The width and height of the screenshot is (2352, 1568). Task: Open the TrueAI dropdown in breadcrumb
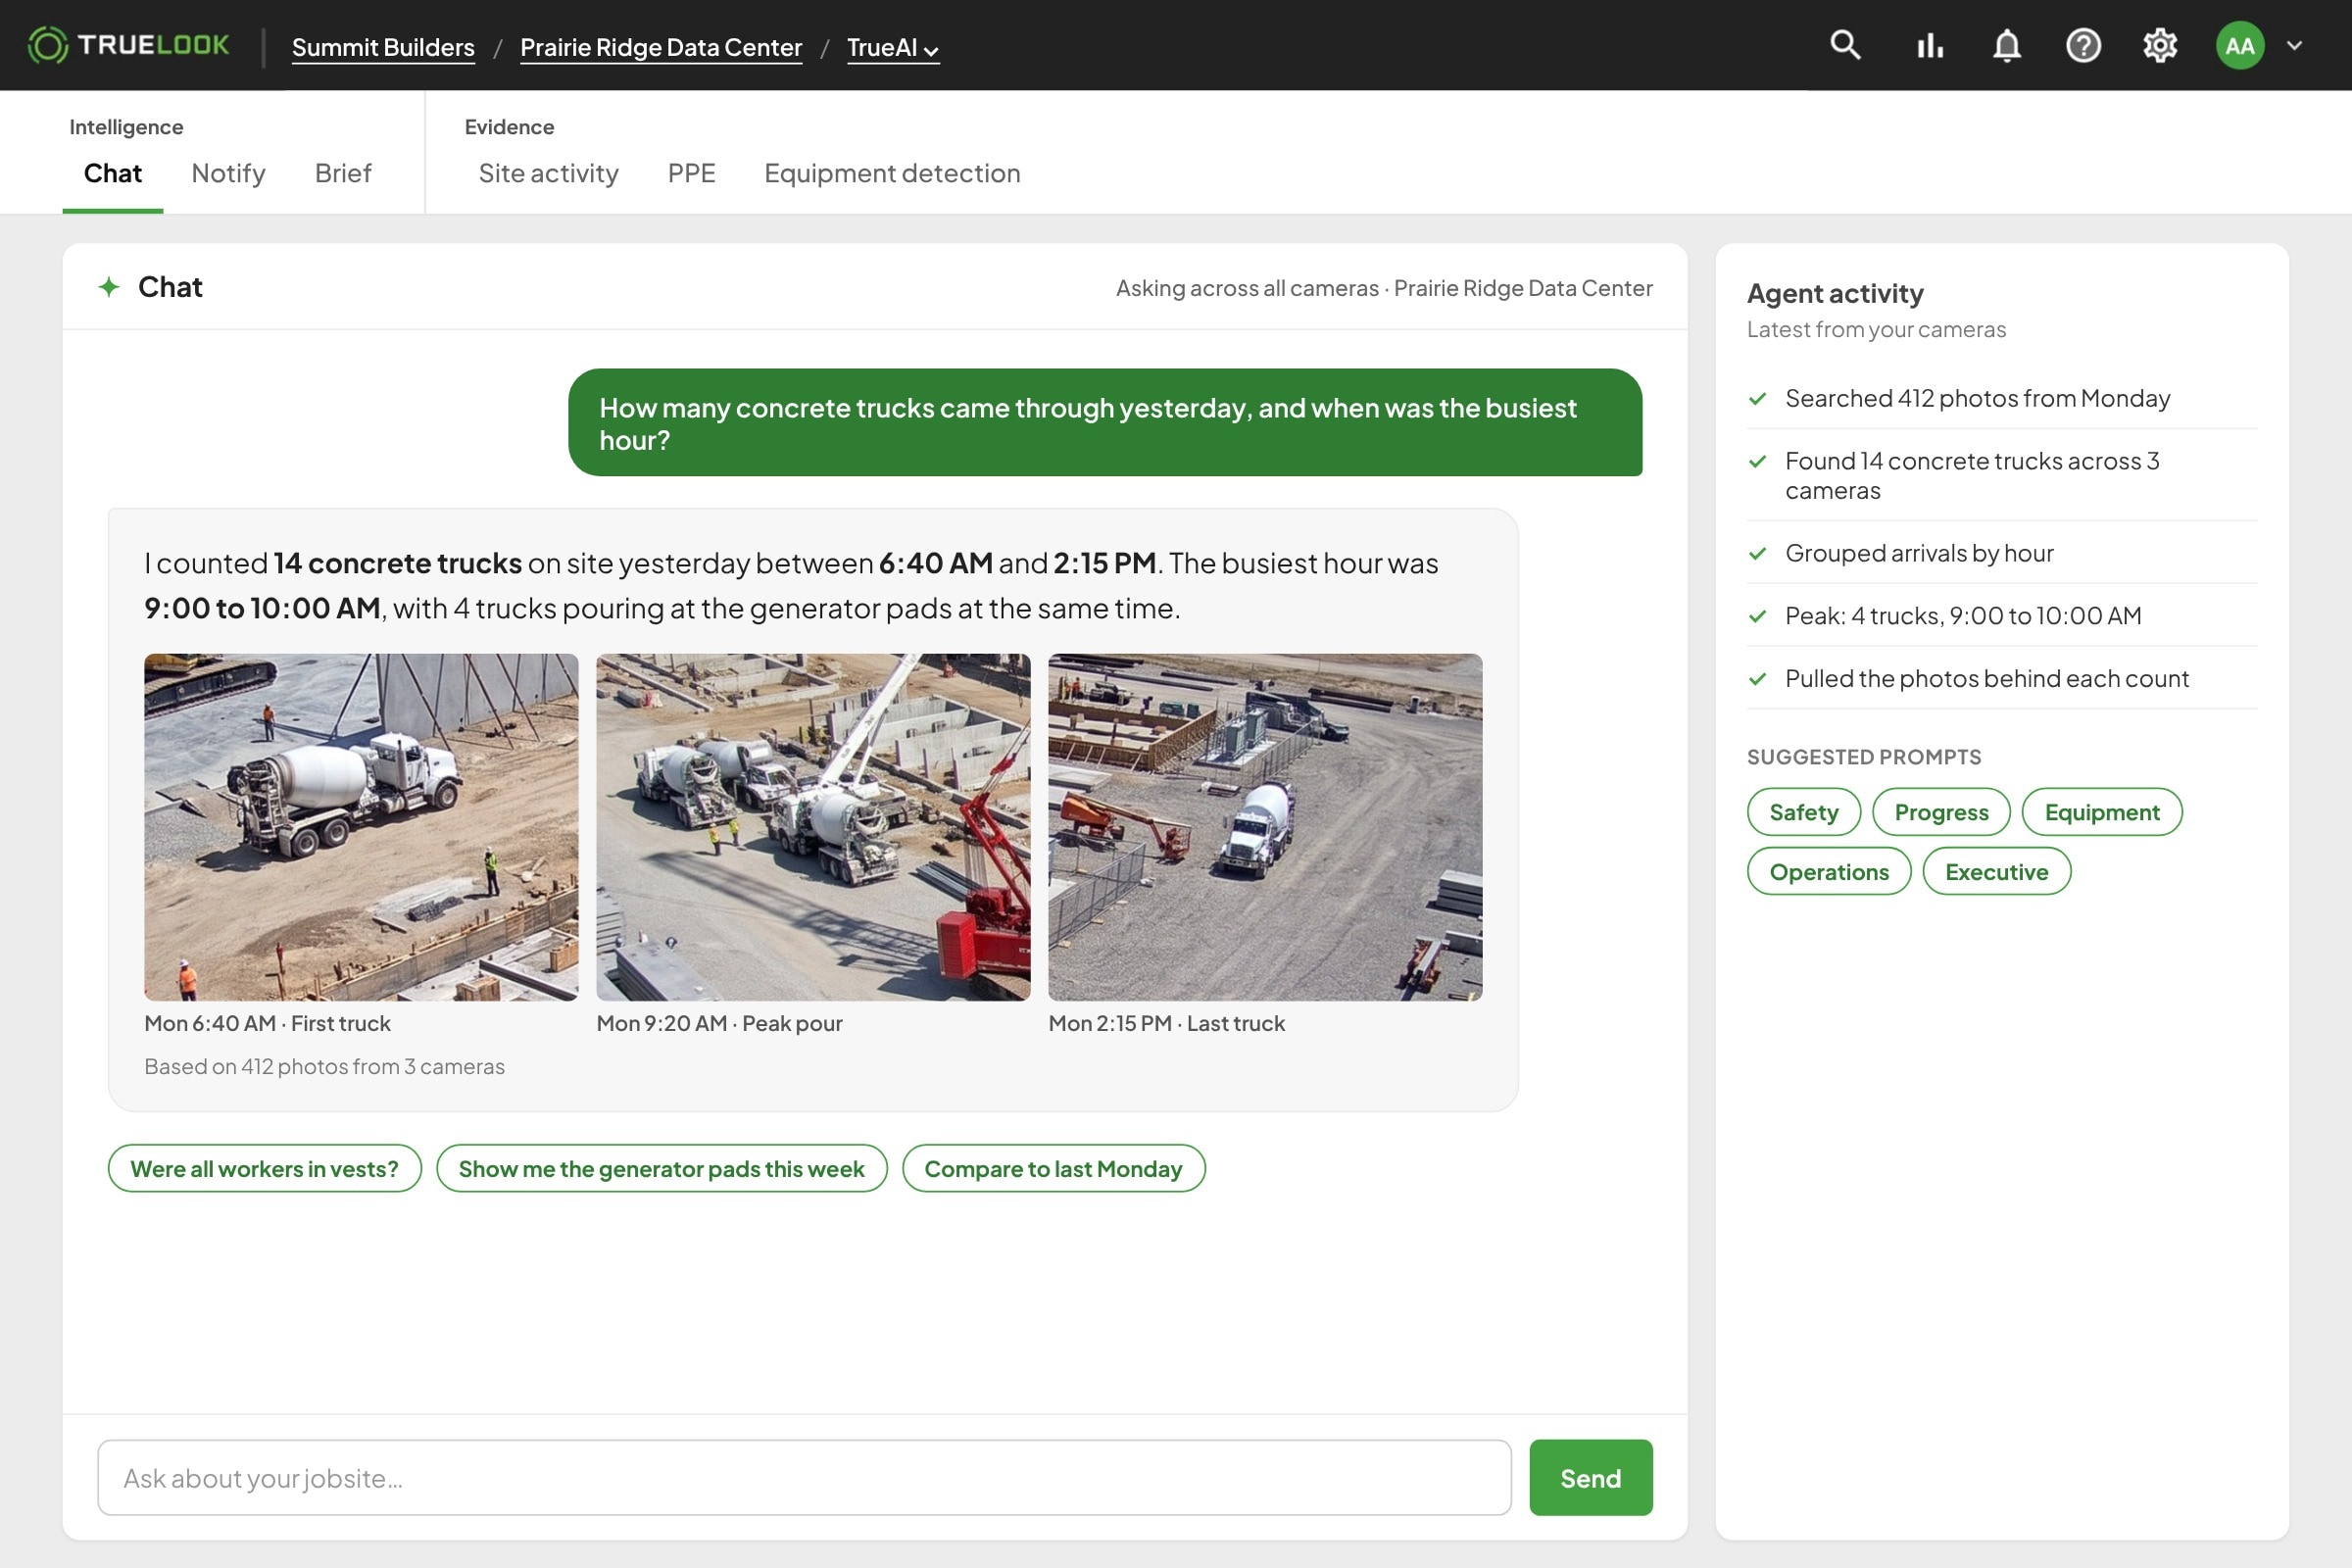(892, 47)
